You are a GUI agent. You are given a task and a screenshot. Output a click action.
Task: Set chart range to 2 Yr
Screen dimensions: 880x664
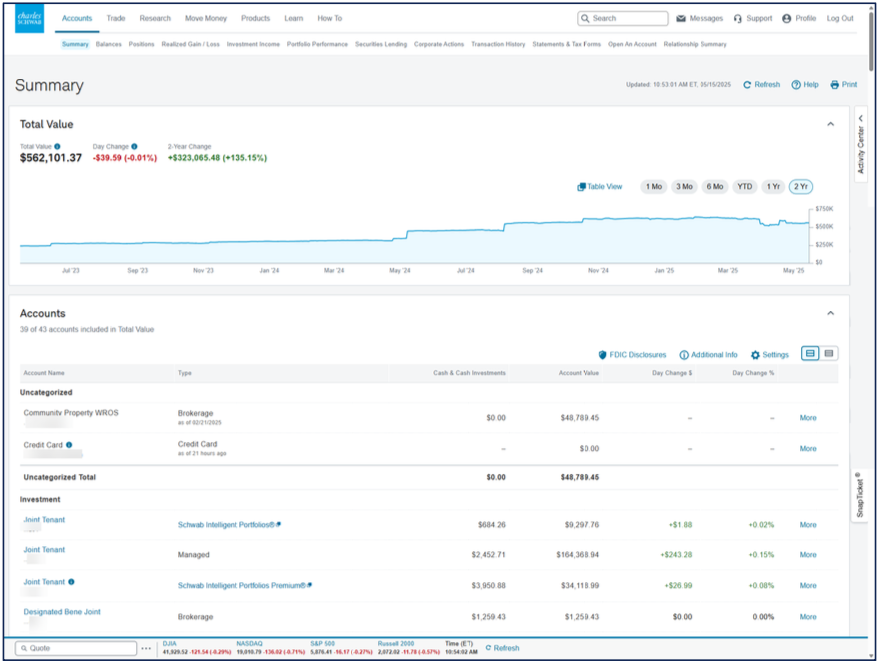801,187
